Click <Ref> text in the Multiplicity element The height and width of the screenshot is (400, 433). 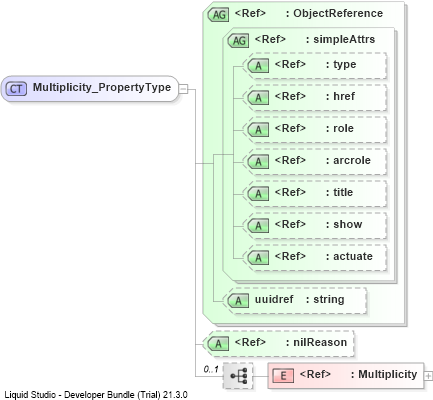(315, 374)
